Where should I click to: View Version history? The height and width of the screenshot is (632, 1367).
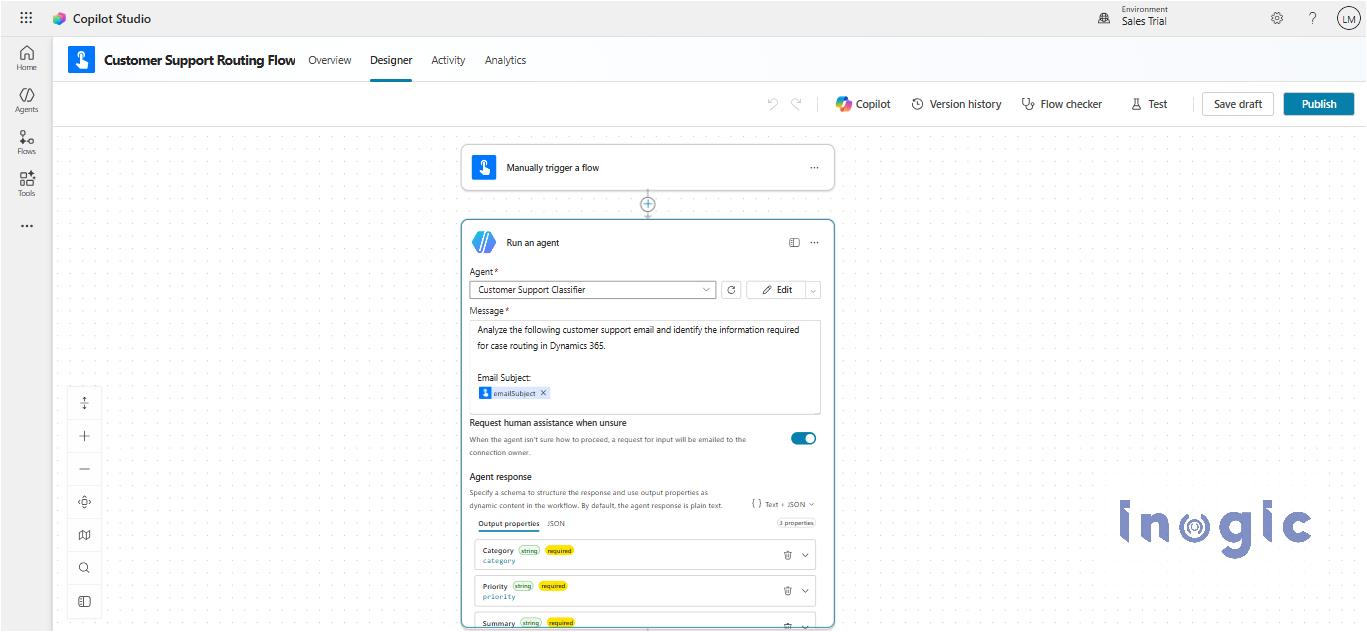click(x=956, y=104)
